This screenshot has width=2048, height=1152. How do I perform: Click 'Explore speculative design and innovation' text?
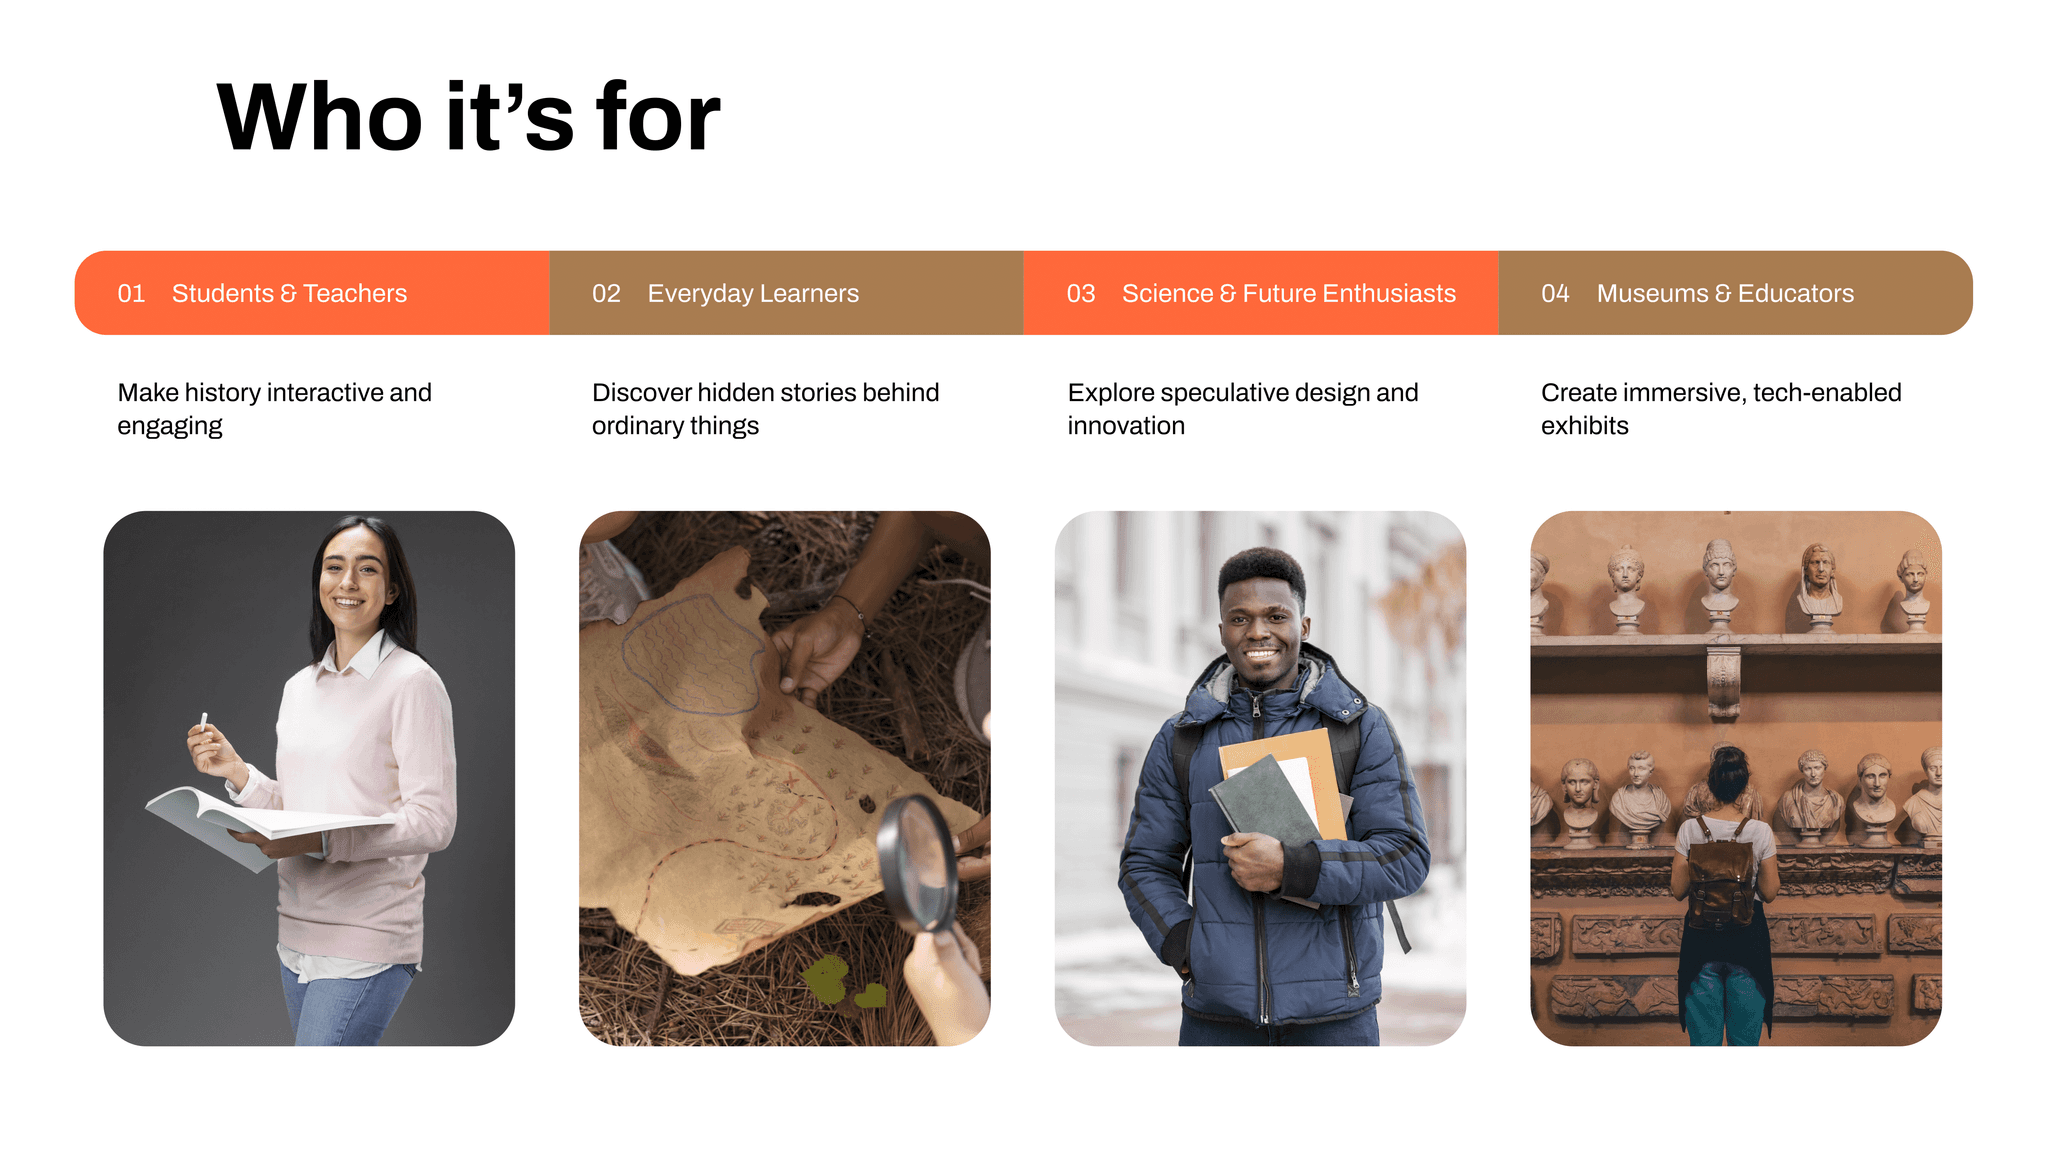[1242, 409]
